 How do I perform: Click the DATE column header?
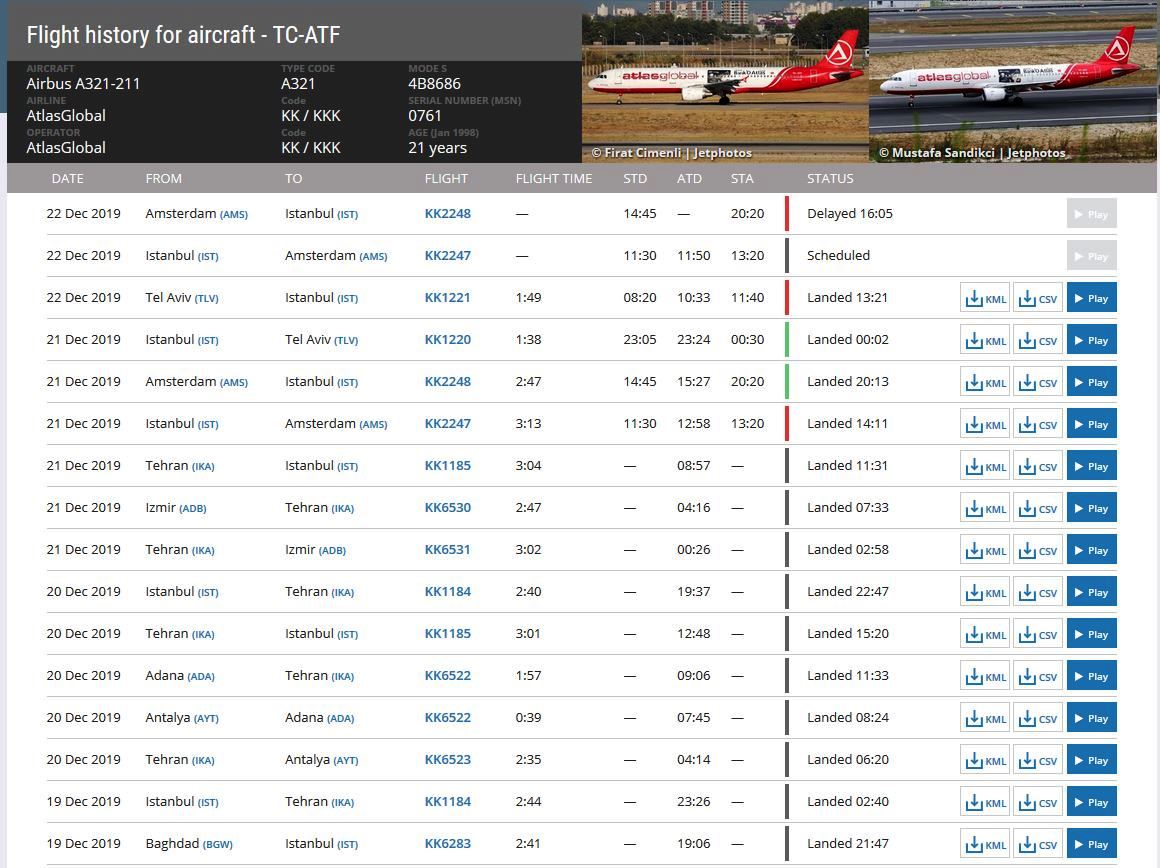pos(67,179)
